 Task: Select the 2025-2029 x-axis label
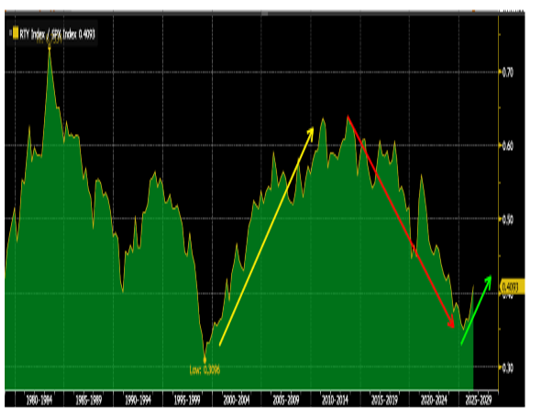tap(479, 400)
